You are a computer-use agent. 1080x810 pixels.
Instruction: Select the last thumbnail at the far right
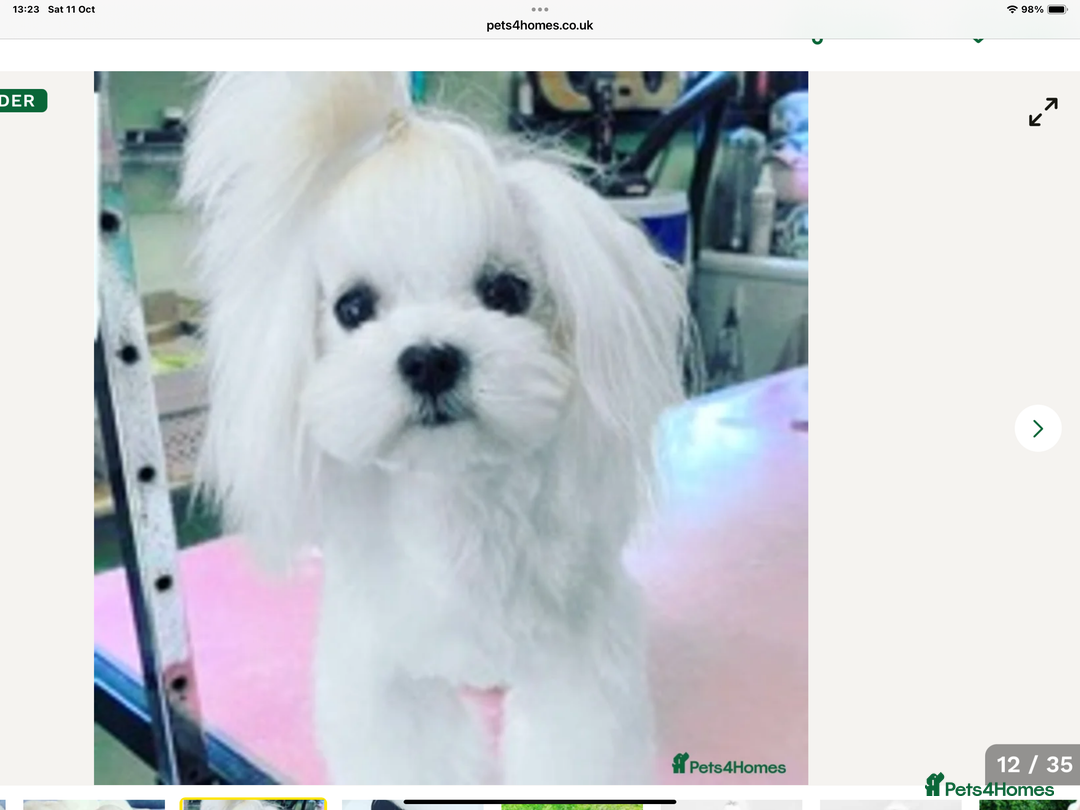point(1030,804)
